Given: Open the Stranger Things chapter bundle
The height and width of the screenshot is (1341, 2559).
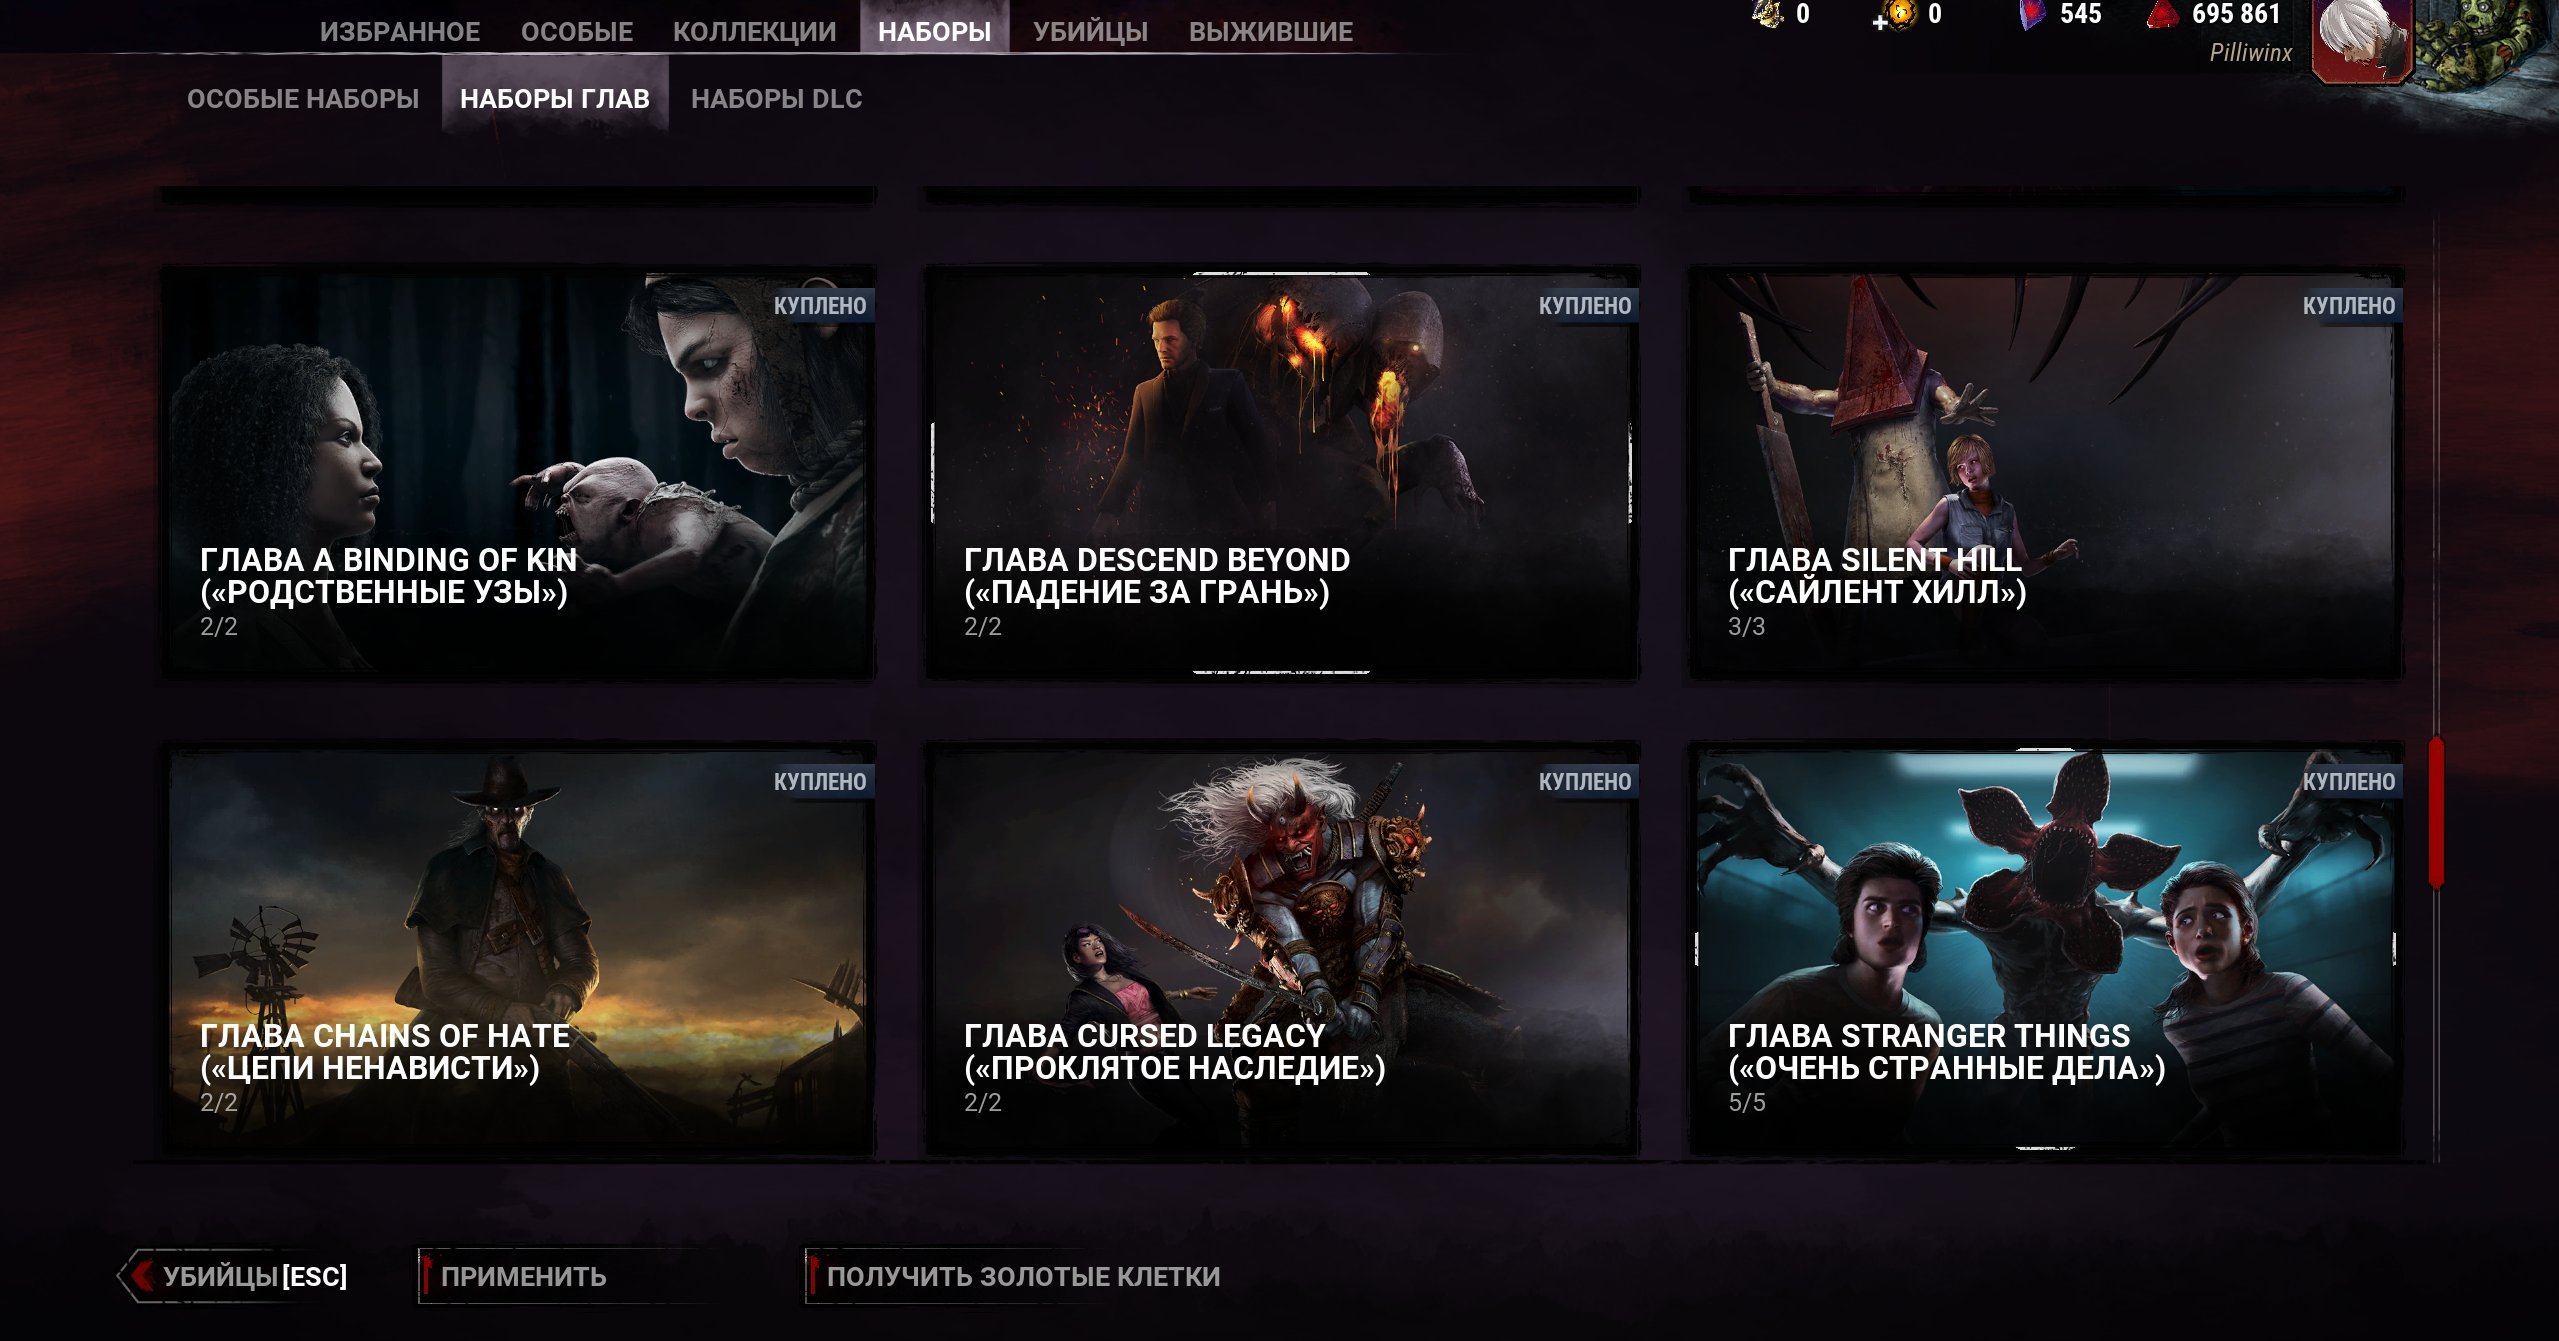Looking at the screenshot, I should pos(2045,948).
